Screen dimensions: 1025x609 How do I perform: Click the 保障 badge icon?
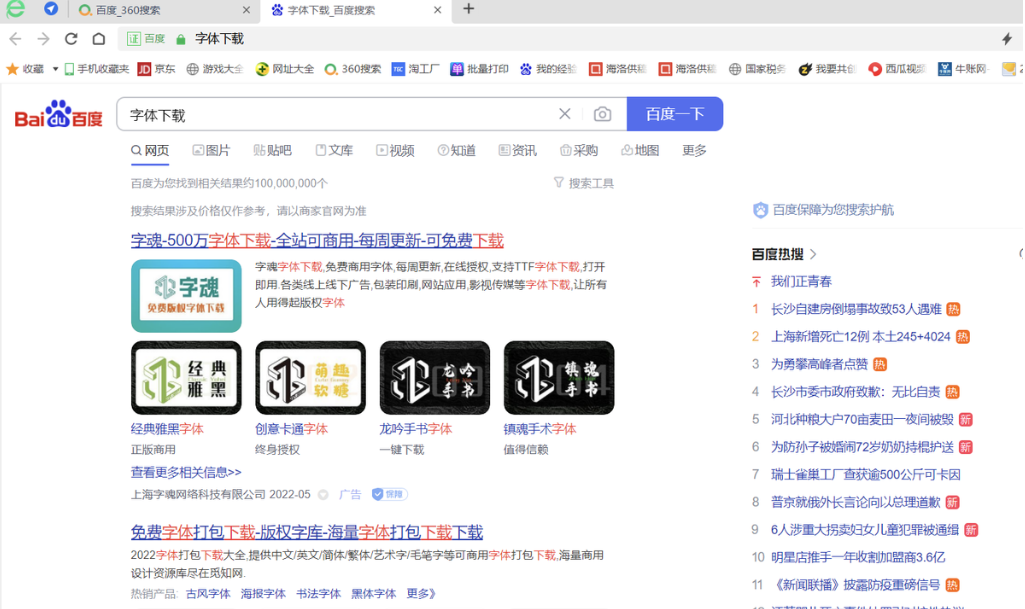coord(389,495)
